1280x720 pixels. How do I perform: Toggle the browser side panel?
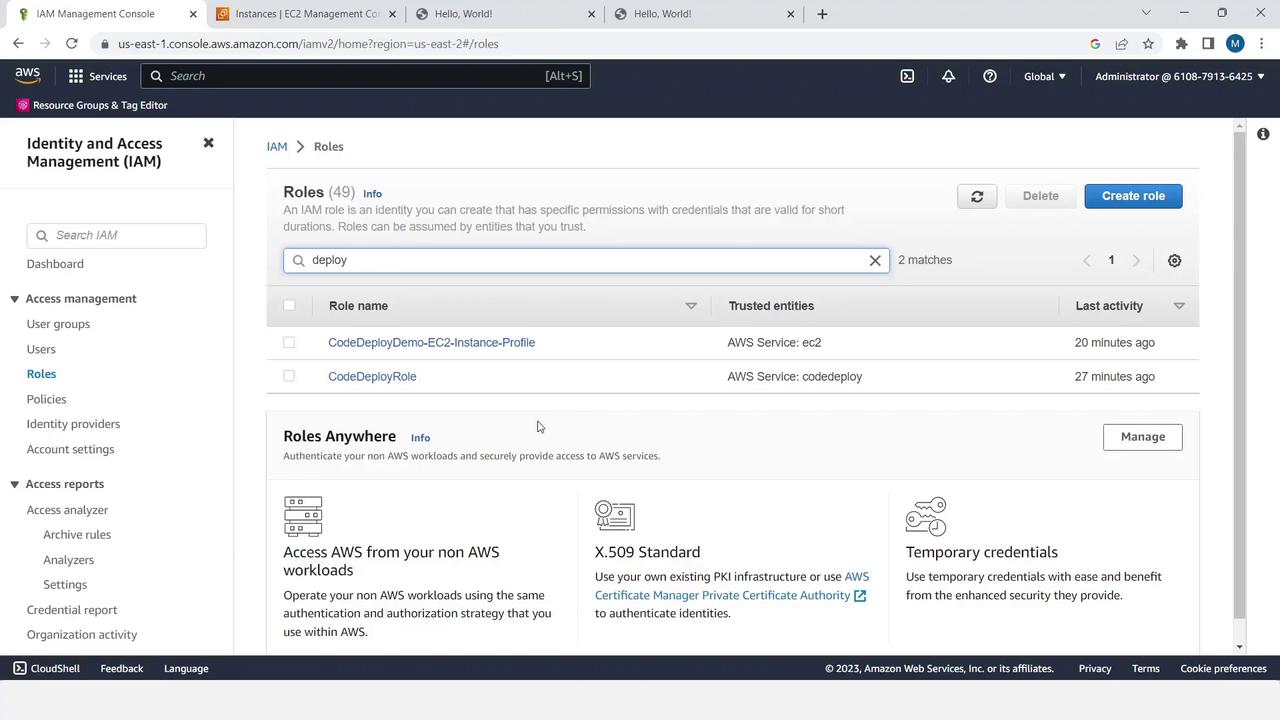(1208, 44)
